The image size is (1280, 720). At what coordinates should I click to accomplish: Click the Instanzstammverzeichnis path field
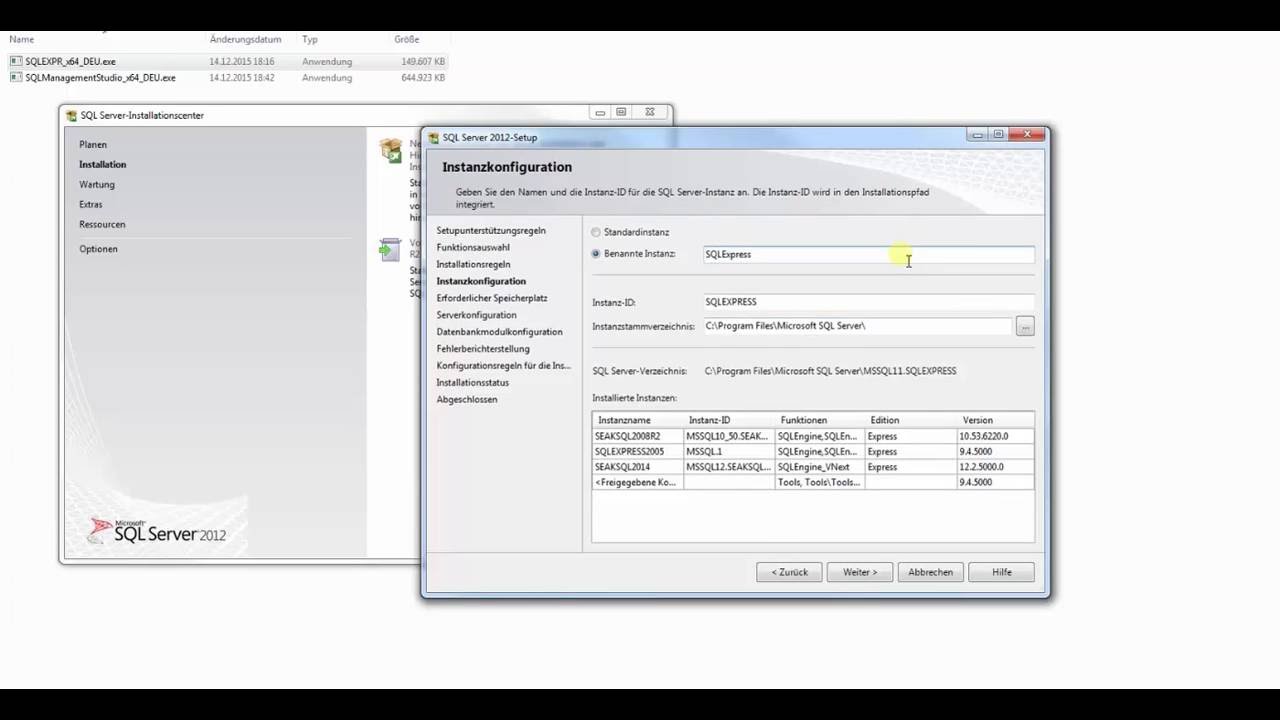857,326
